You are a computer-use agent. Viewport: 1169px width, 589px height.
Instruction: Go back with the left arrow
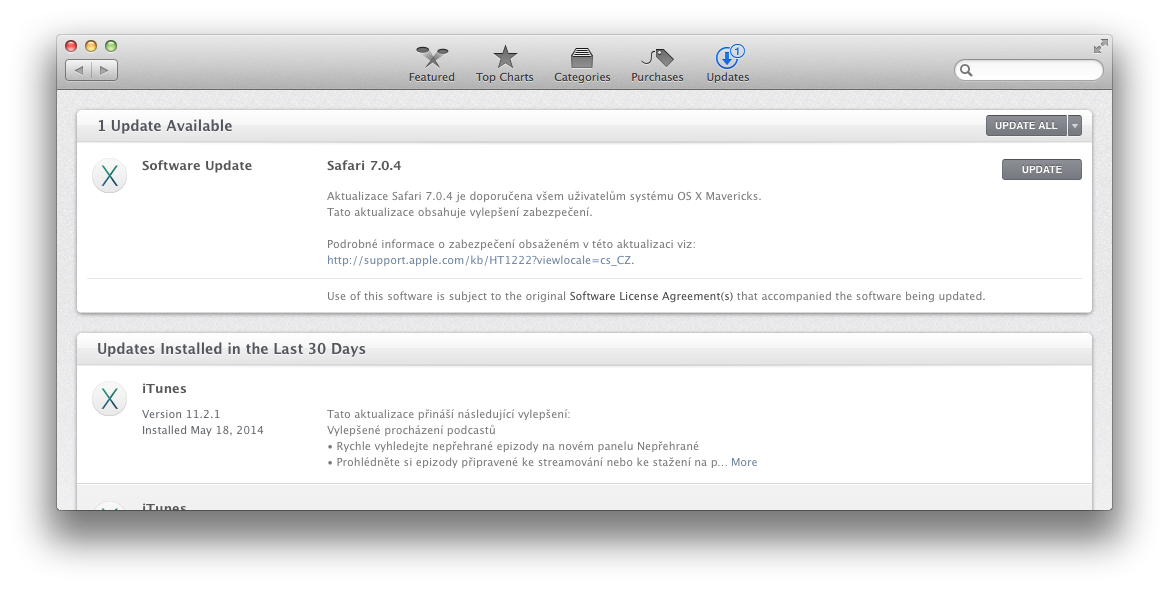79,70
